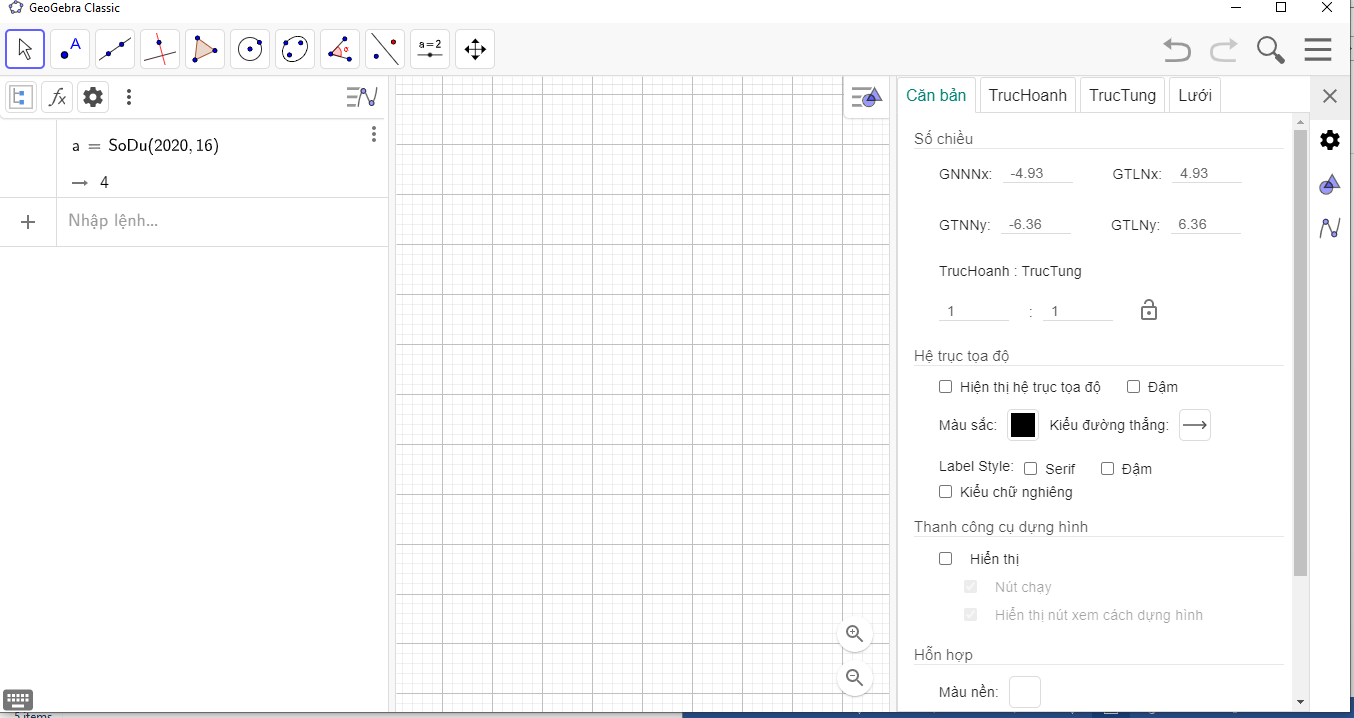Select the Line tool
Viewport: 1354px width, 718px height.
(115, 49)
